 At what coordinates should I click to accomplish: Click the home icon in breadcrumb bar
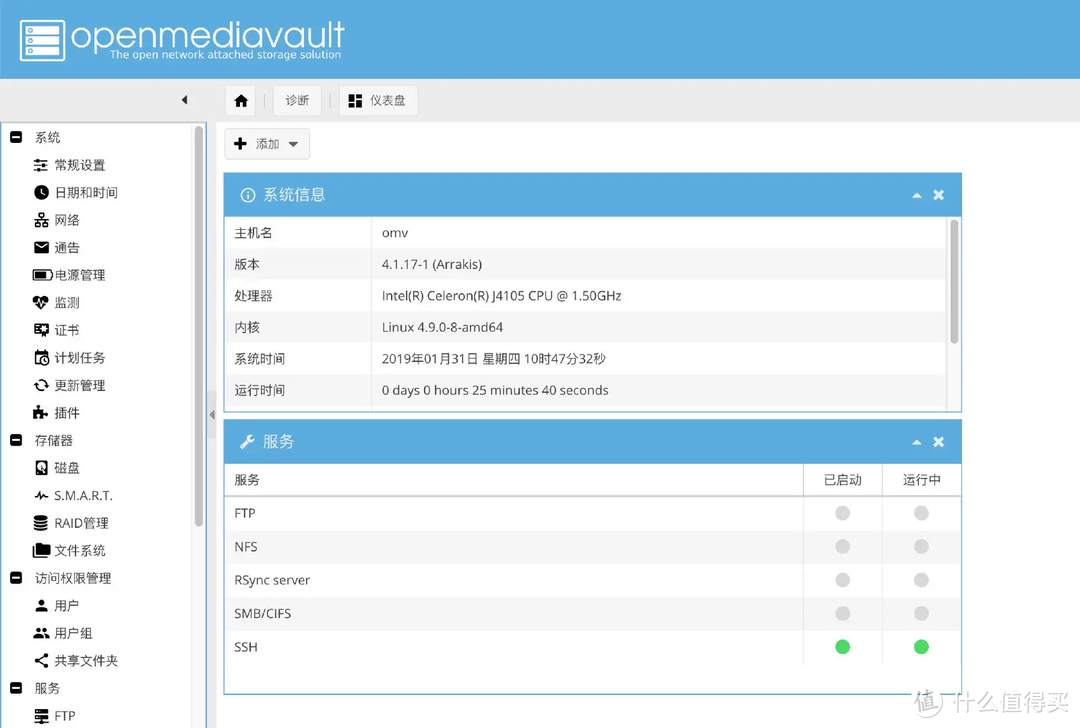coord(241,101)
